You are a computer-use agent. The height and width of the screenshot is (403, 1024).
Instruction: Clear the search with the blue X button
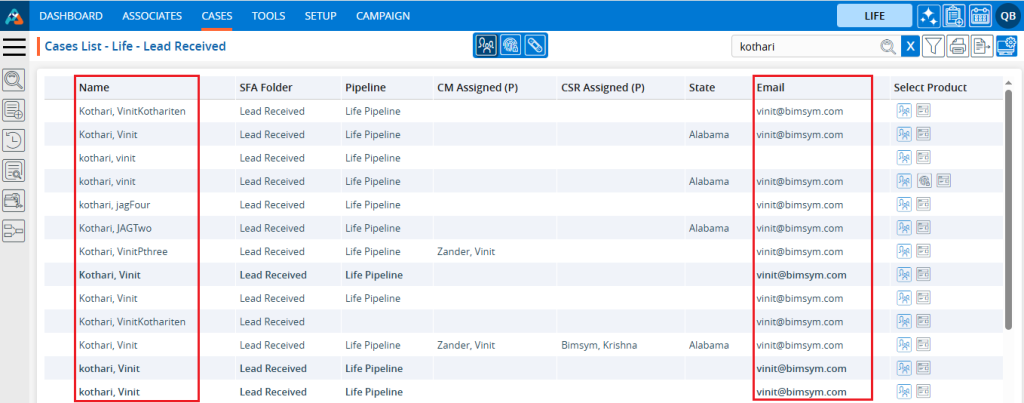pos(910,46)
